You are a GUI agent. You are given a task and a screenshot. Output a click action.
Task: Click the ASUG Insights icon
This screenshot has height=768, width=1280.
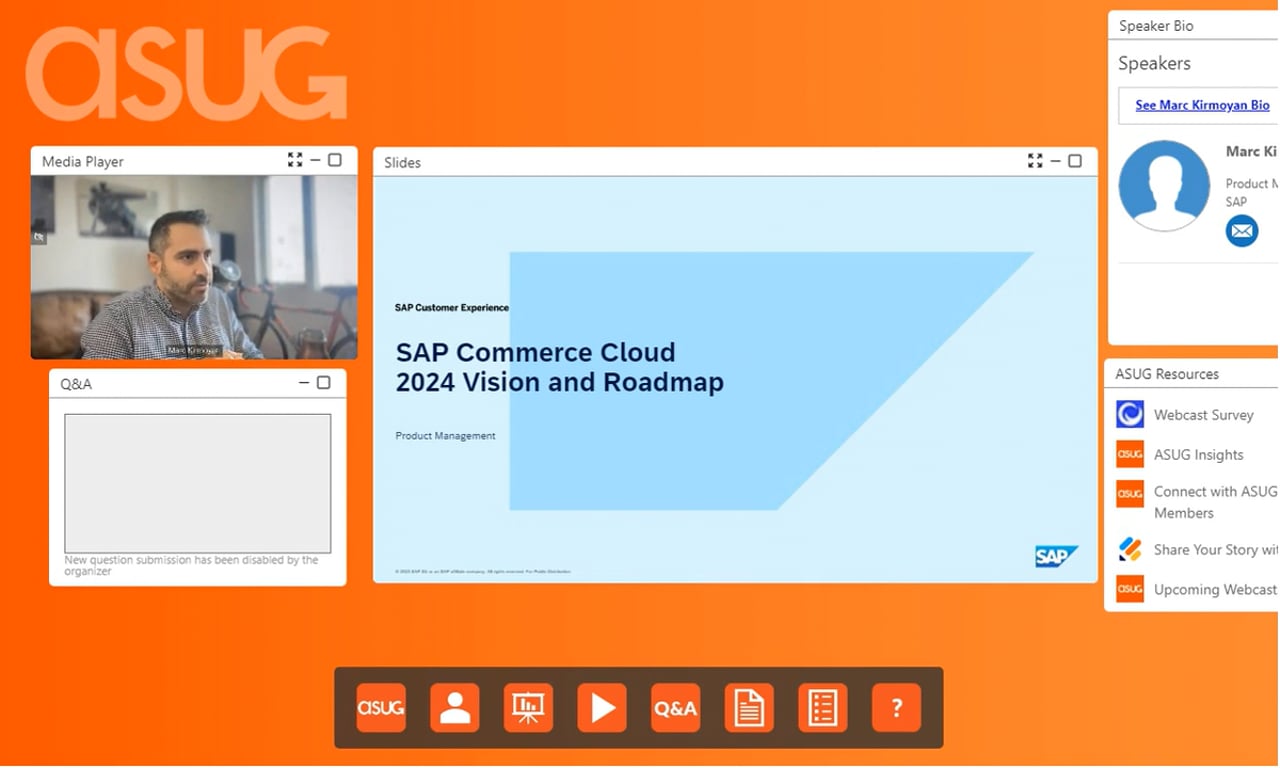click(x=1130, y=454)
